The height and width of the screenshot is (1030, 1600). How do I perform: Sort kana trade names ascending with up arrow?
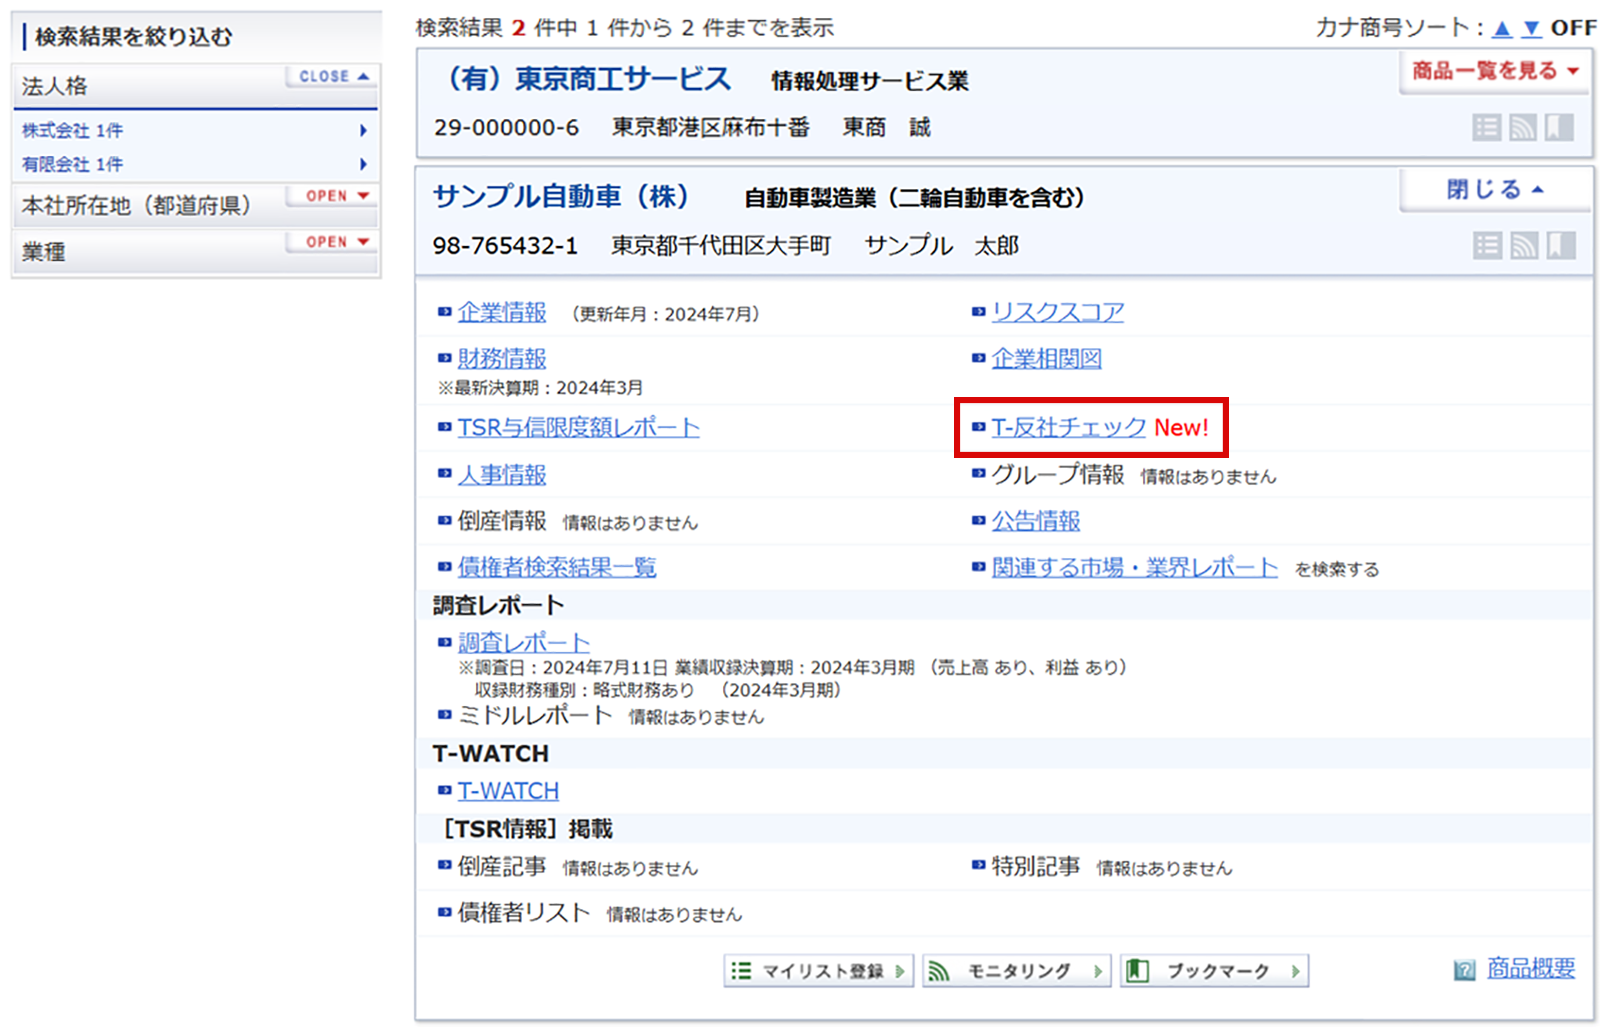[x=1502, y=28]
